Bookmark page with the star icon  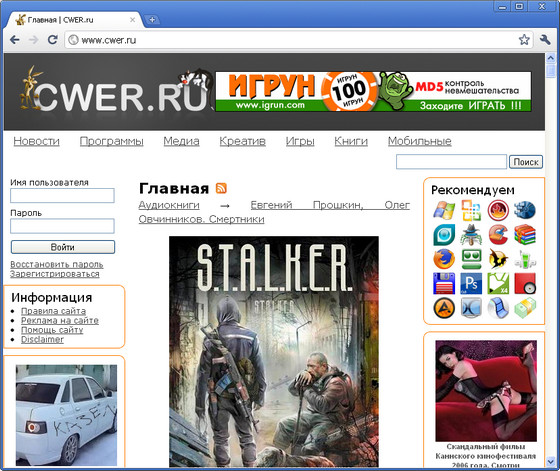[524, 40]
